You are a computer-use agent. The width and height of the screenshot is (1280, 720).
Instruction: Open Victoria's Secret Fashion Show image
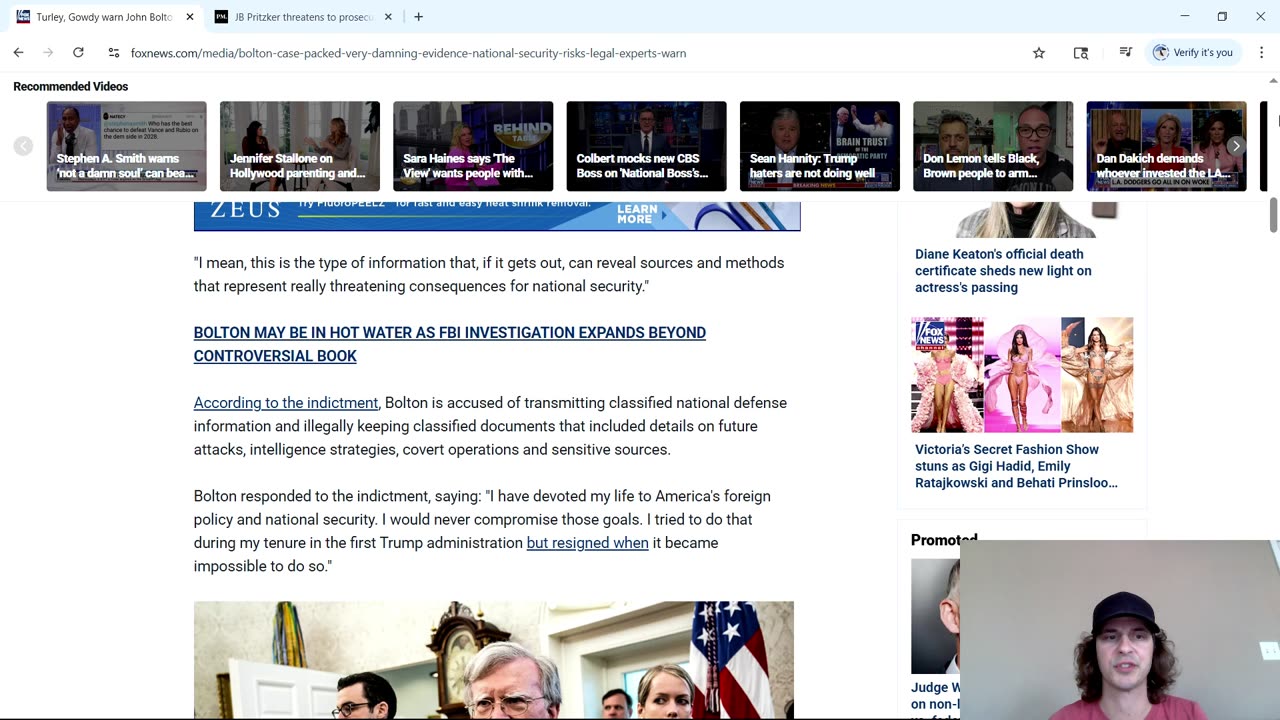tap(1022, 375)
